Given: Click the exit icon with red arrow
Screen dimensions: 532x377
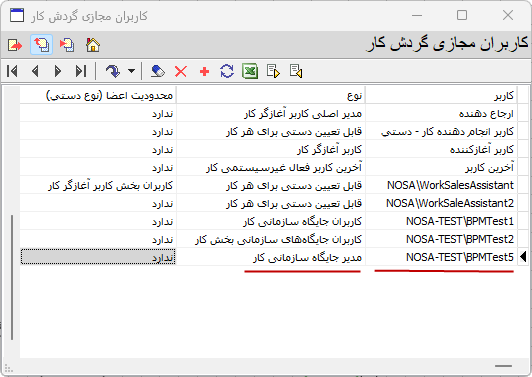Looking at the screenshot, I should click(15, 45).
